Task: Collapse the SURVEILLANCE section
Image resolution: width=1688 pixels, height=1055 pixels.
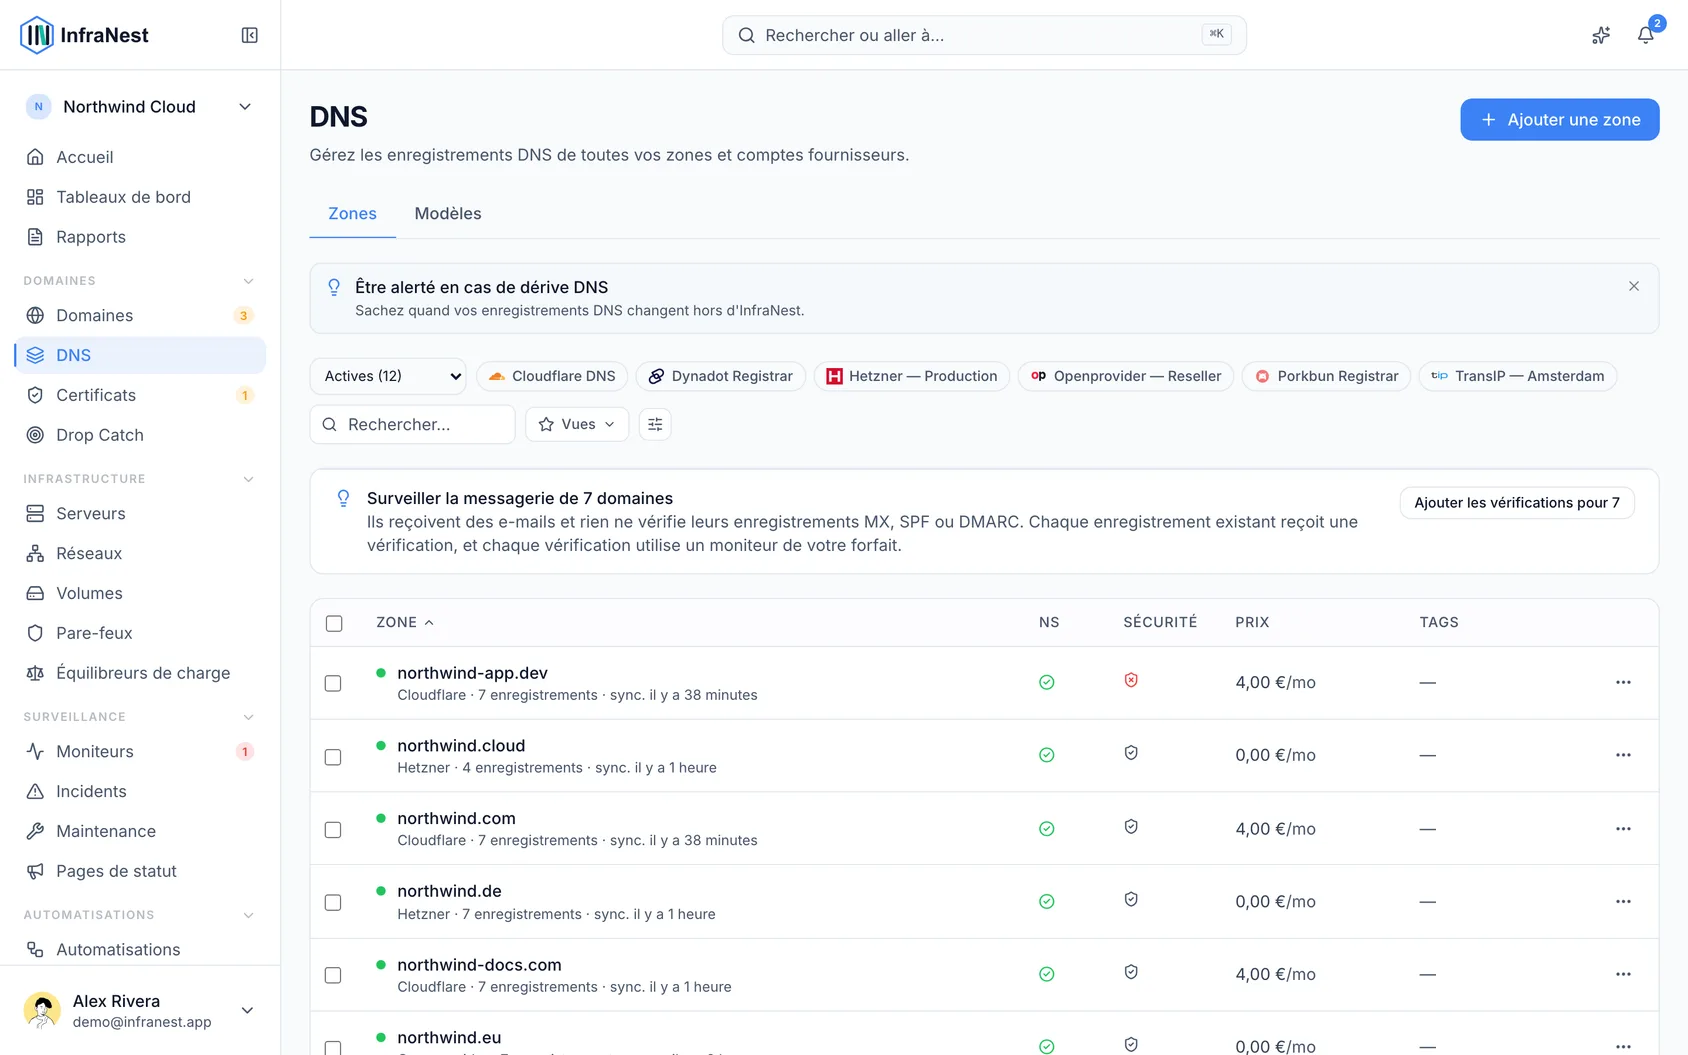Action: click(x=248, y=717)
